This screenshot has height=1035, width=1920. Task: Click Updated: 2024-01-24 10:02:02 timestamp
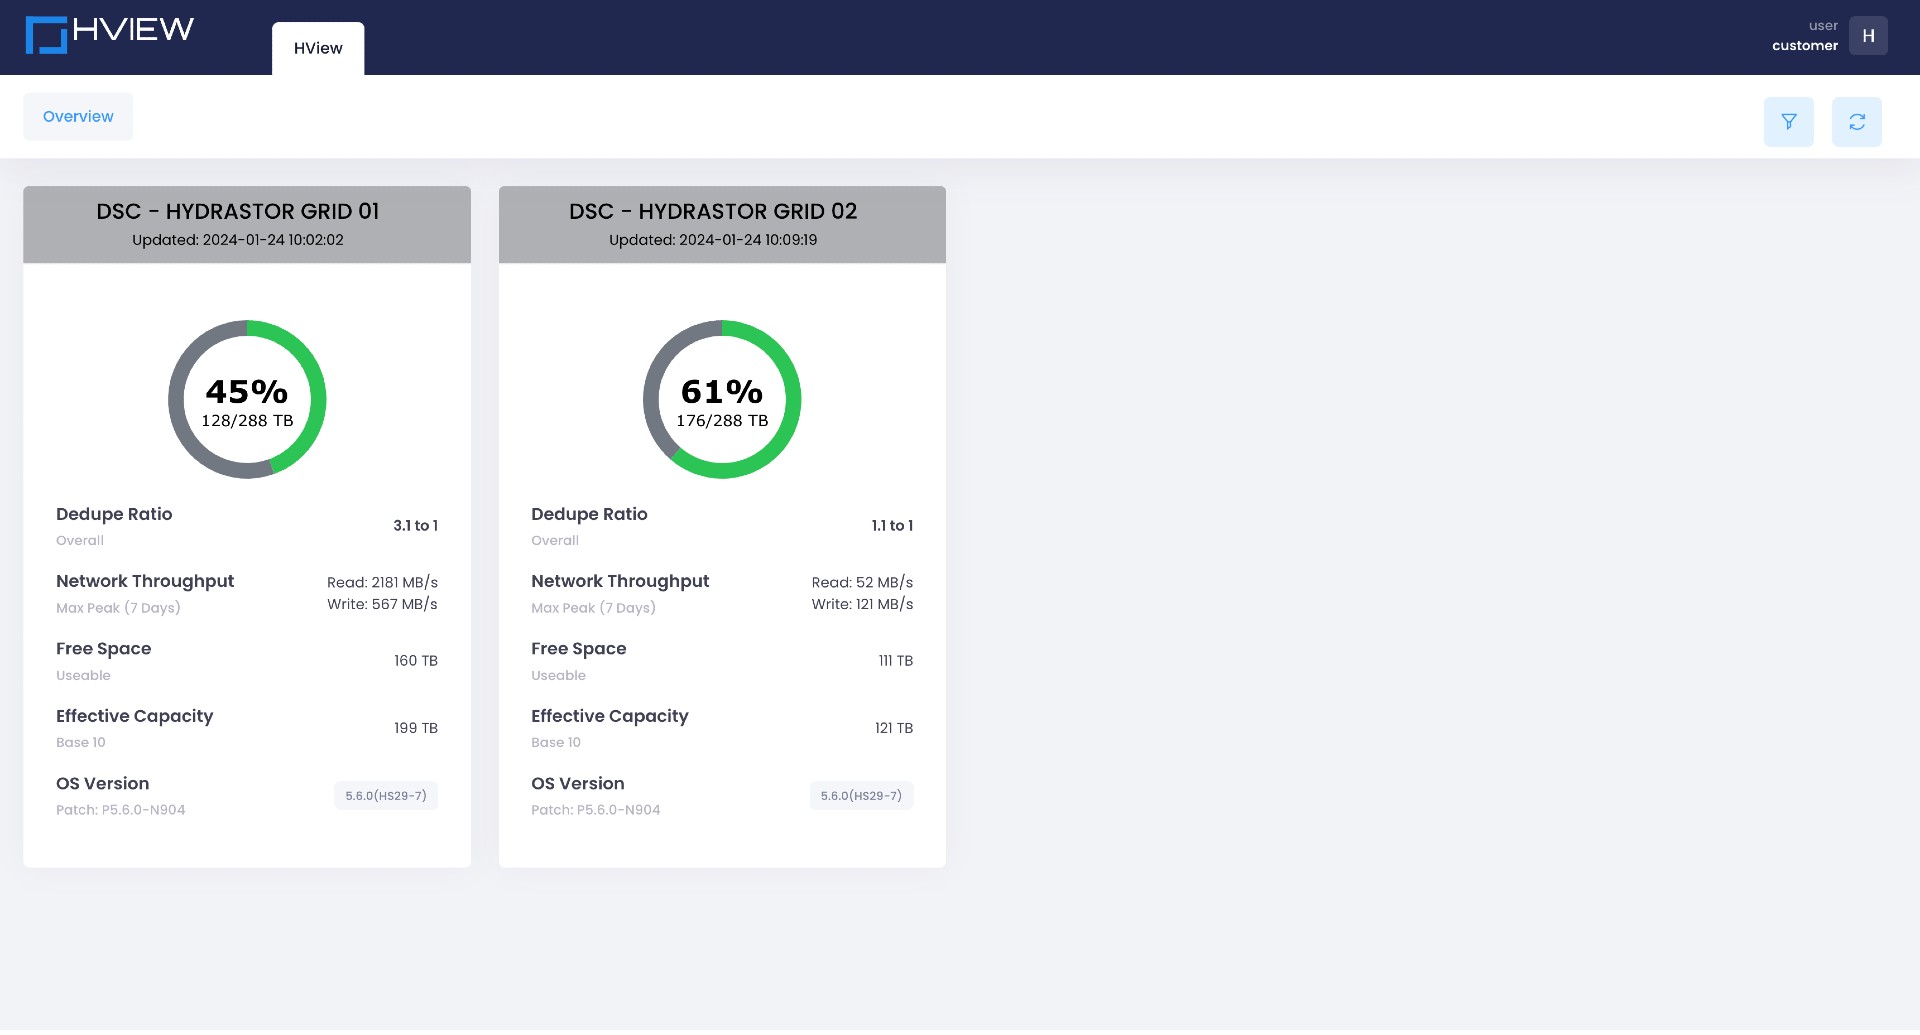tap(238, 240)
